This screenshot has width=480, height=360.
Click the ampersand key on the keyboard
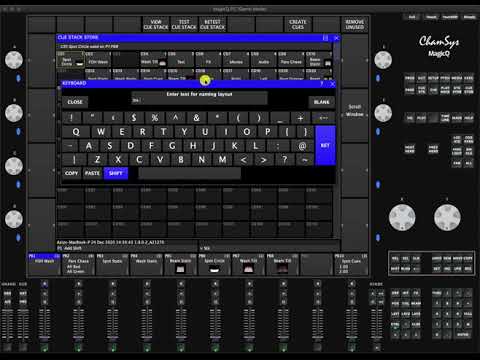(x=196, y=118)
